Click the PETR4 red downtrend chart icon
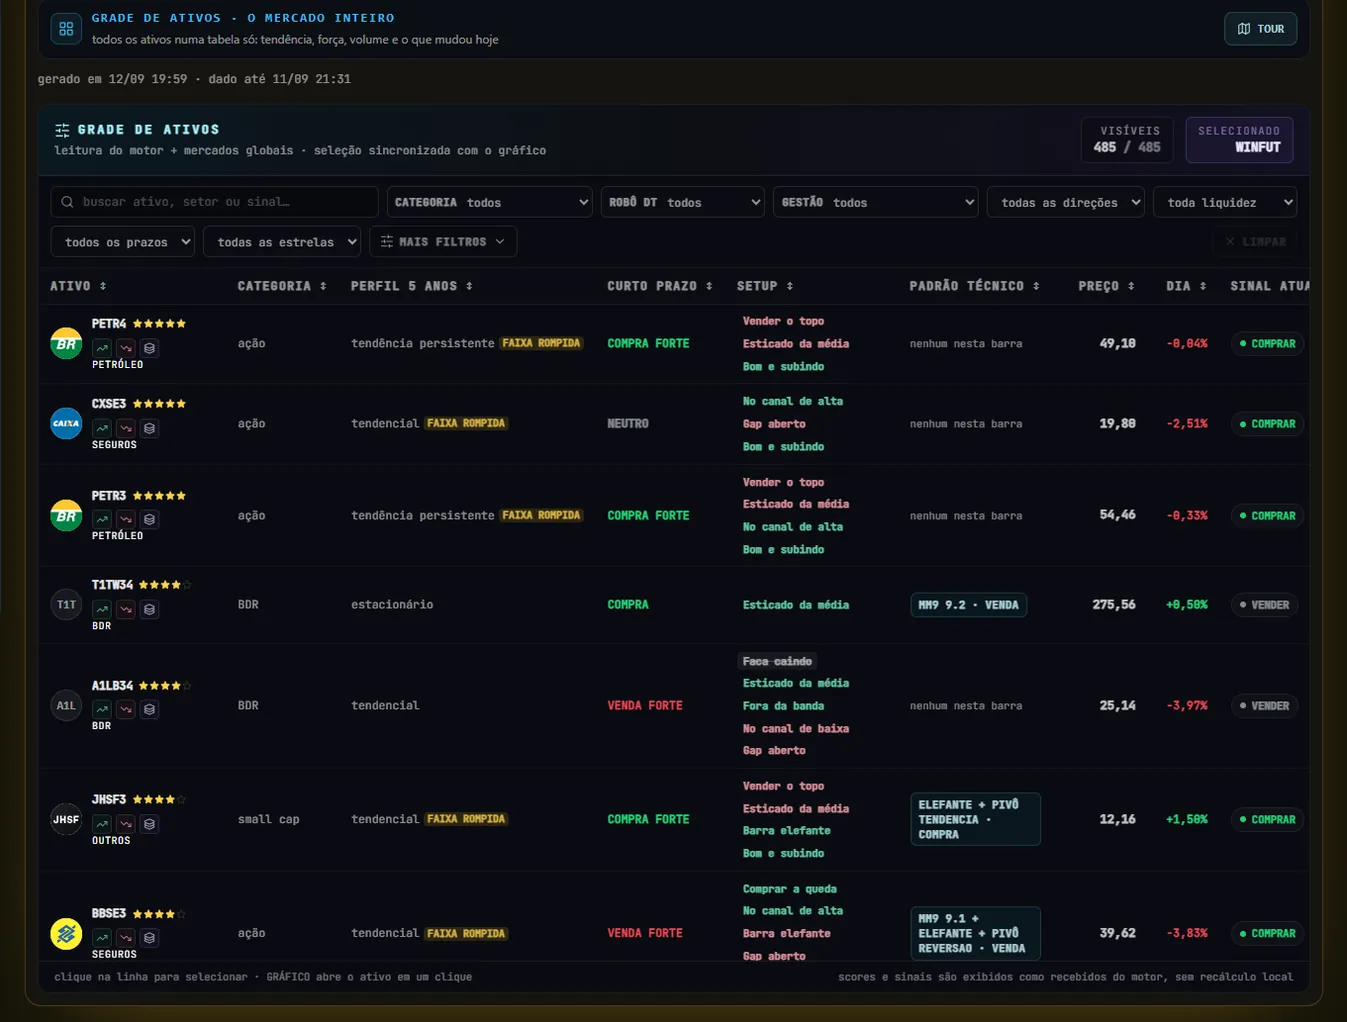The width and height of the screenshot is (1347, 1022). click(x=126, y=348)
